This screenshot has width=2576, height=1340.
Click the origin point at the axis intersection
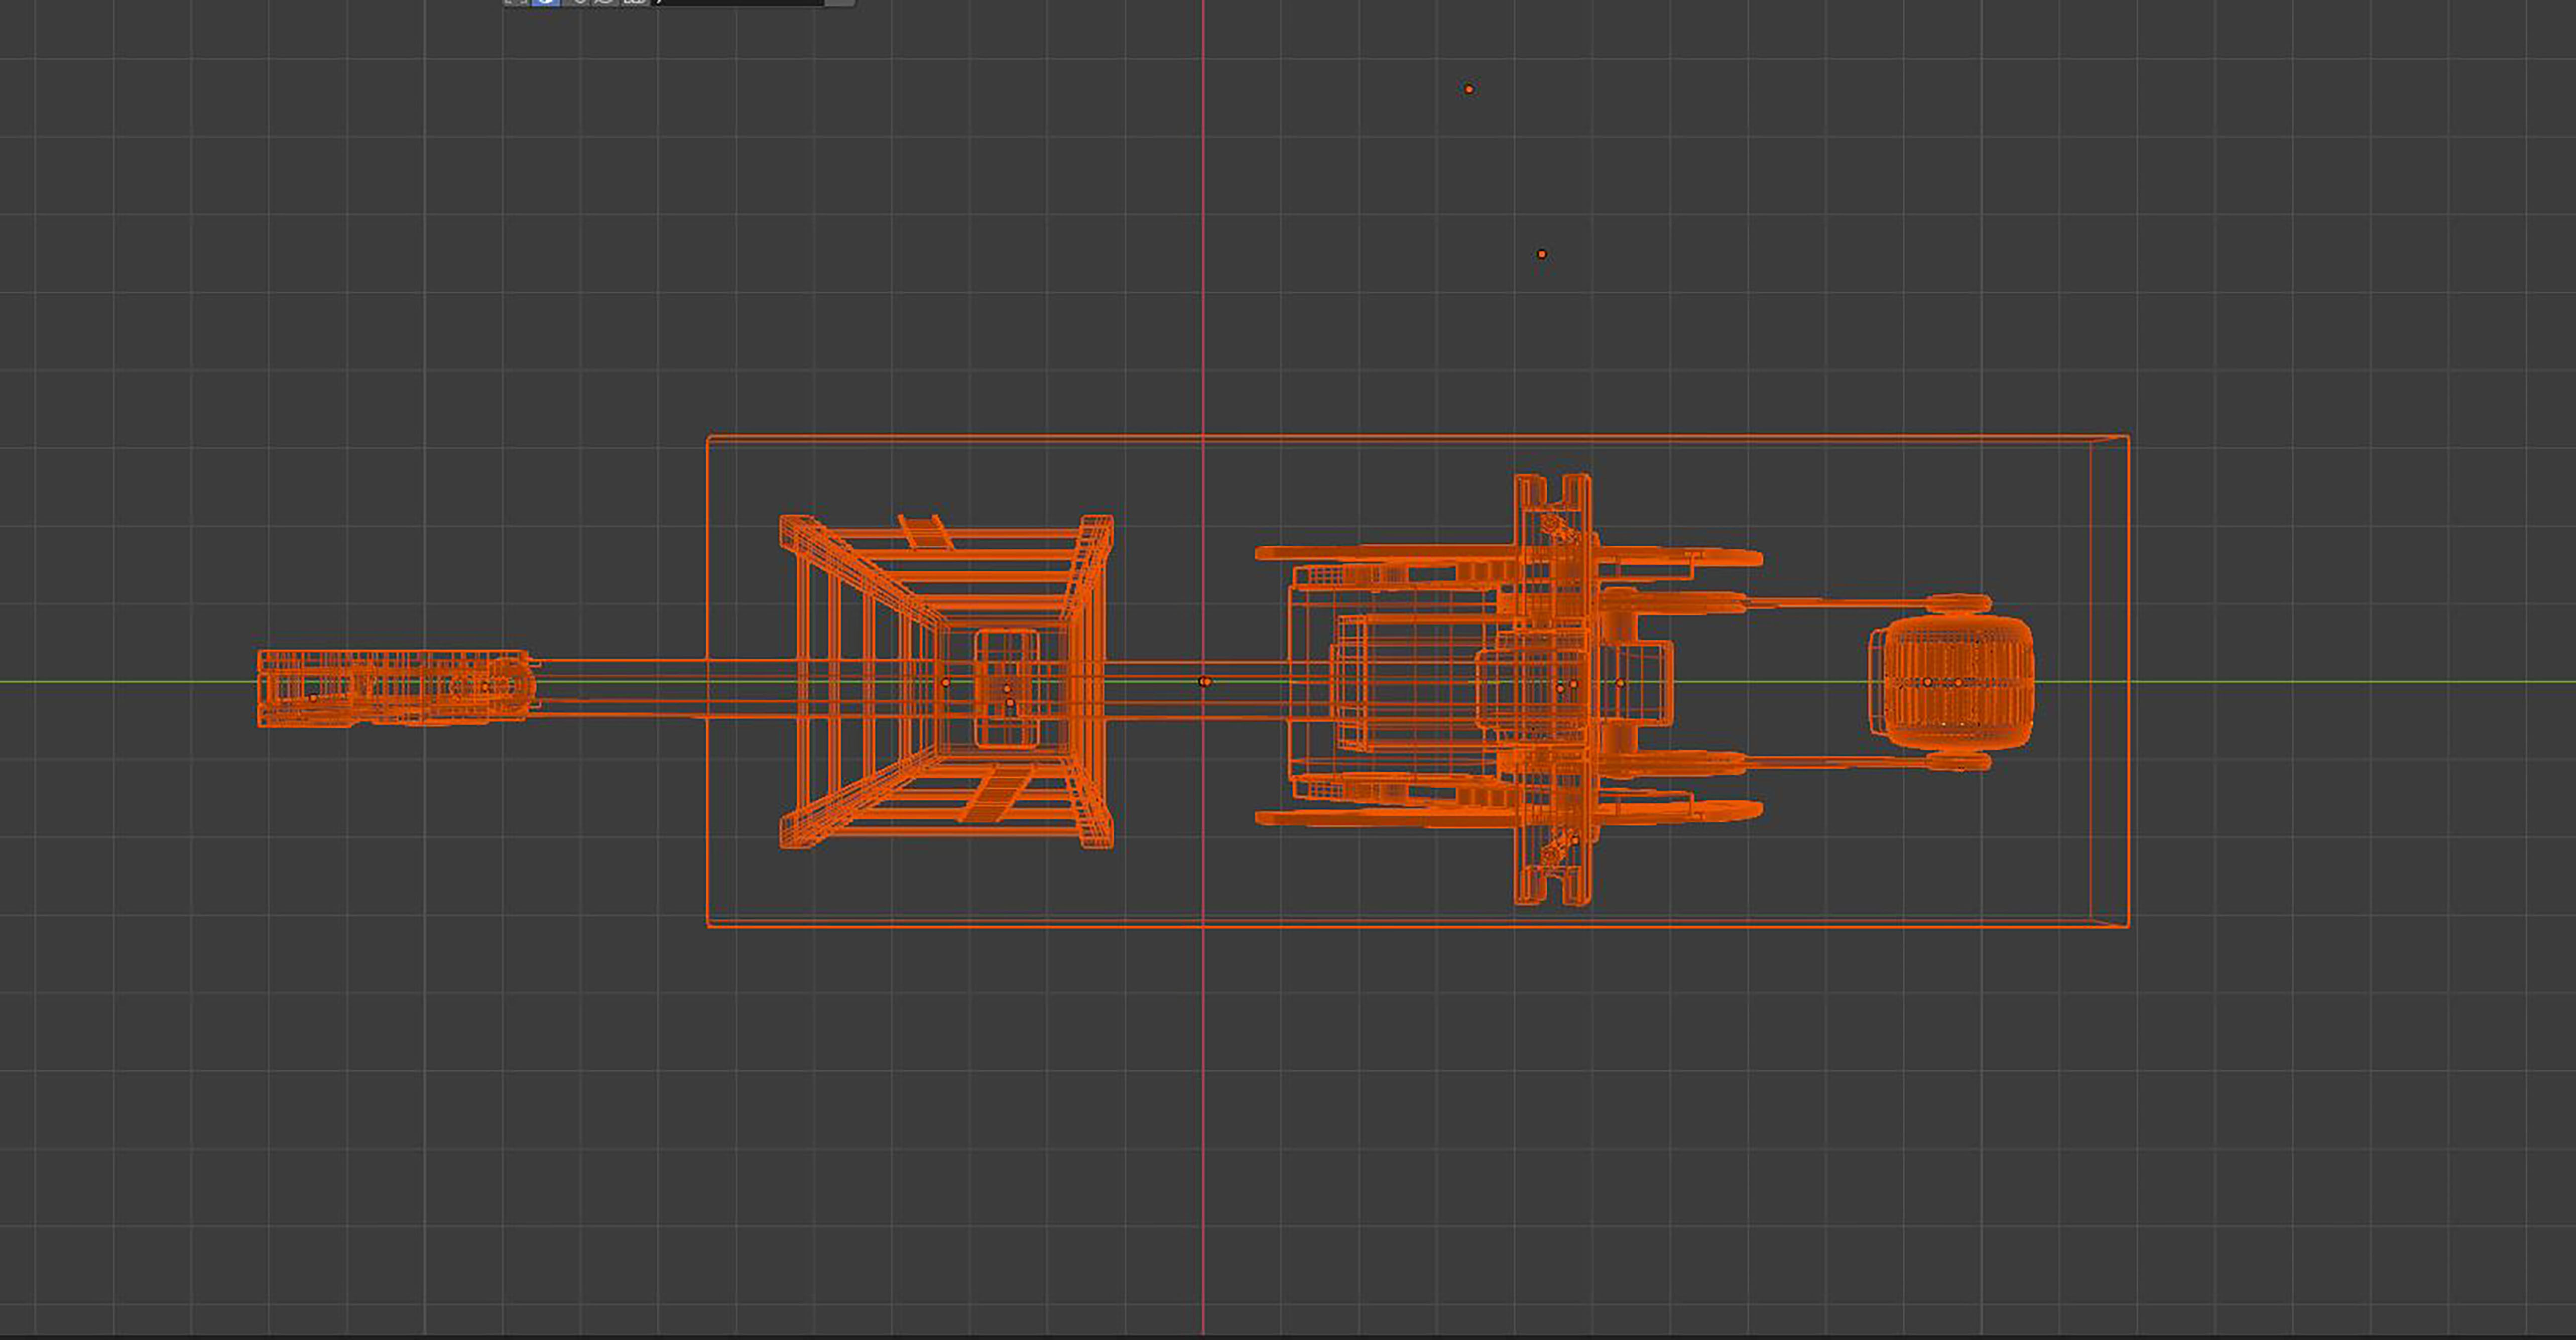tap(1205, 682)
